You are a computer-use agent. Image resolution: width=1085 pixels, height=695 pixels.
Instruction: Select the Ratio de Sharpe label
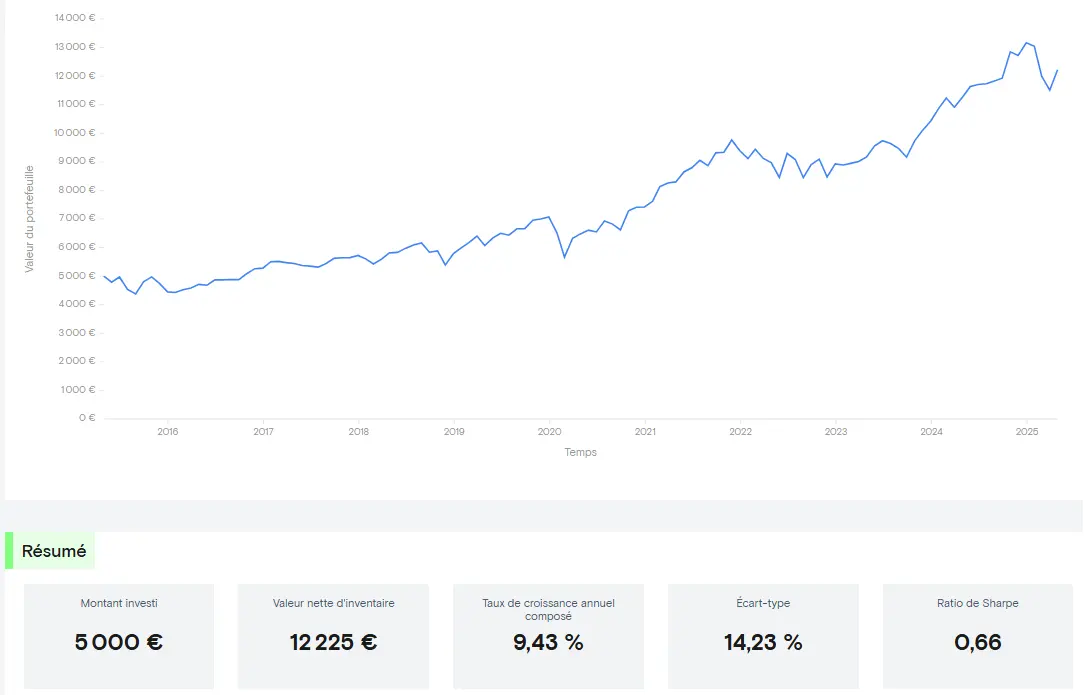point(978,603)
